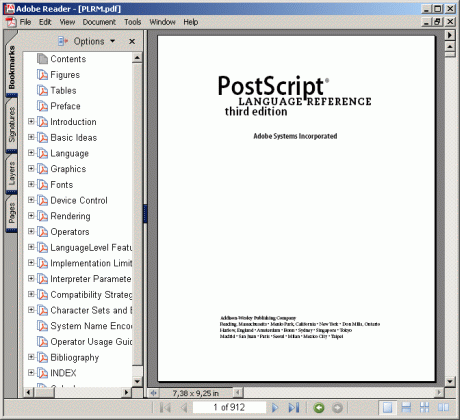Viewport: 460px width, 420px height.
Task: Select the Device Control bookmark
Action: tap(79, 200)
